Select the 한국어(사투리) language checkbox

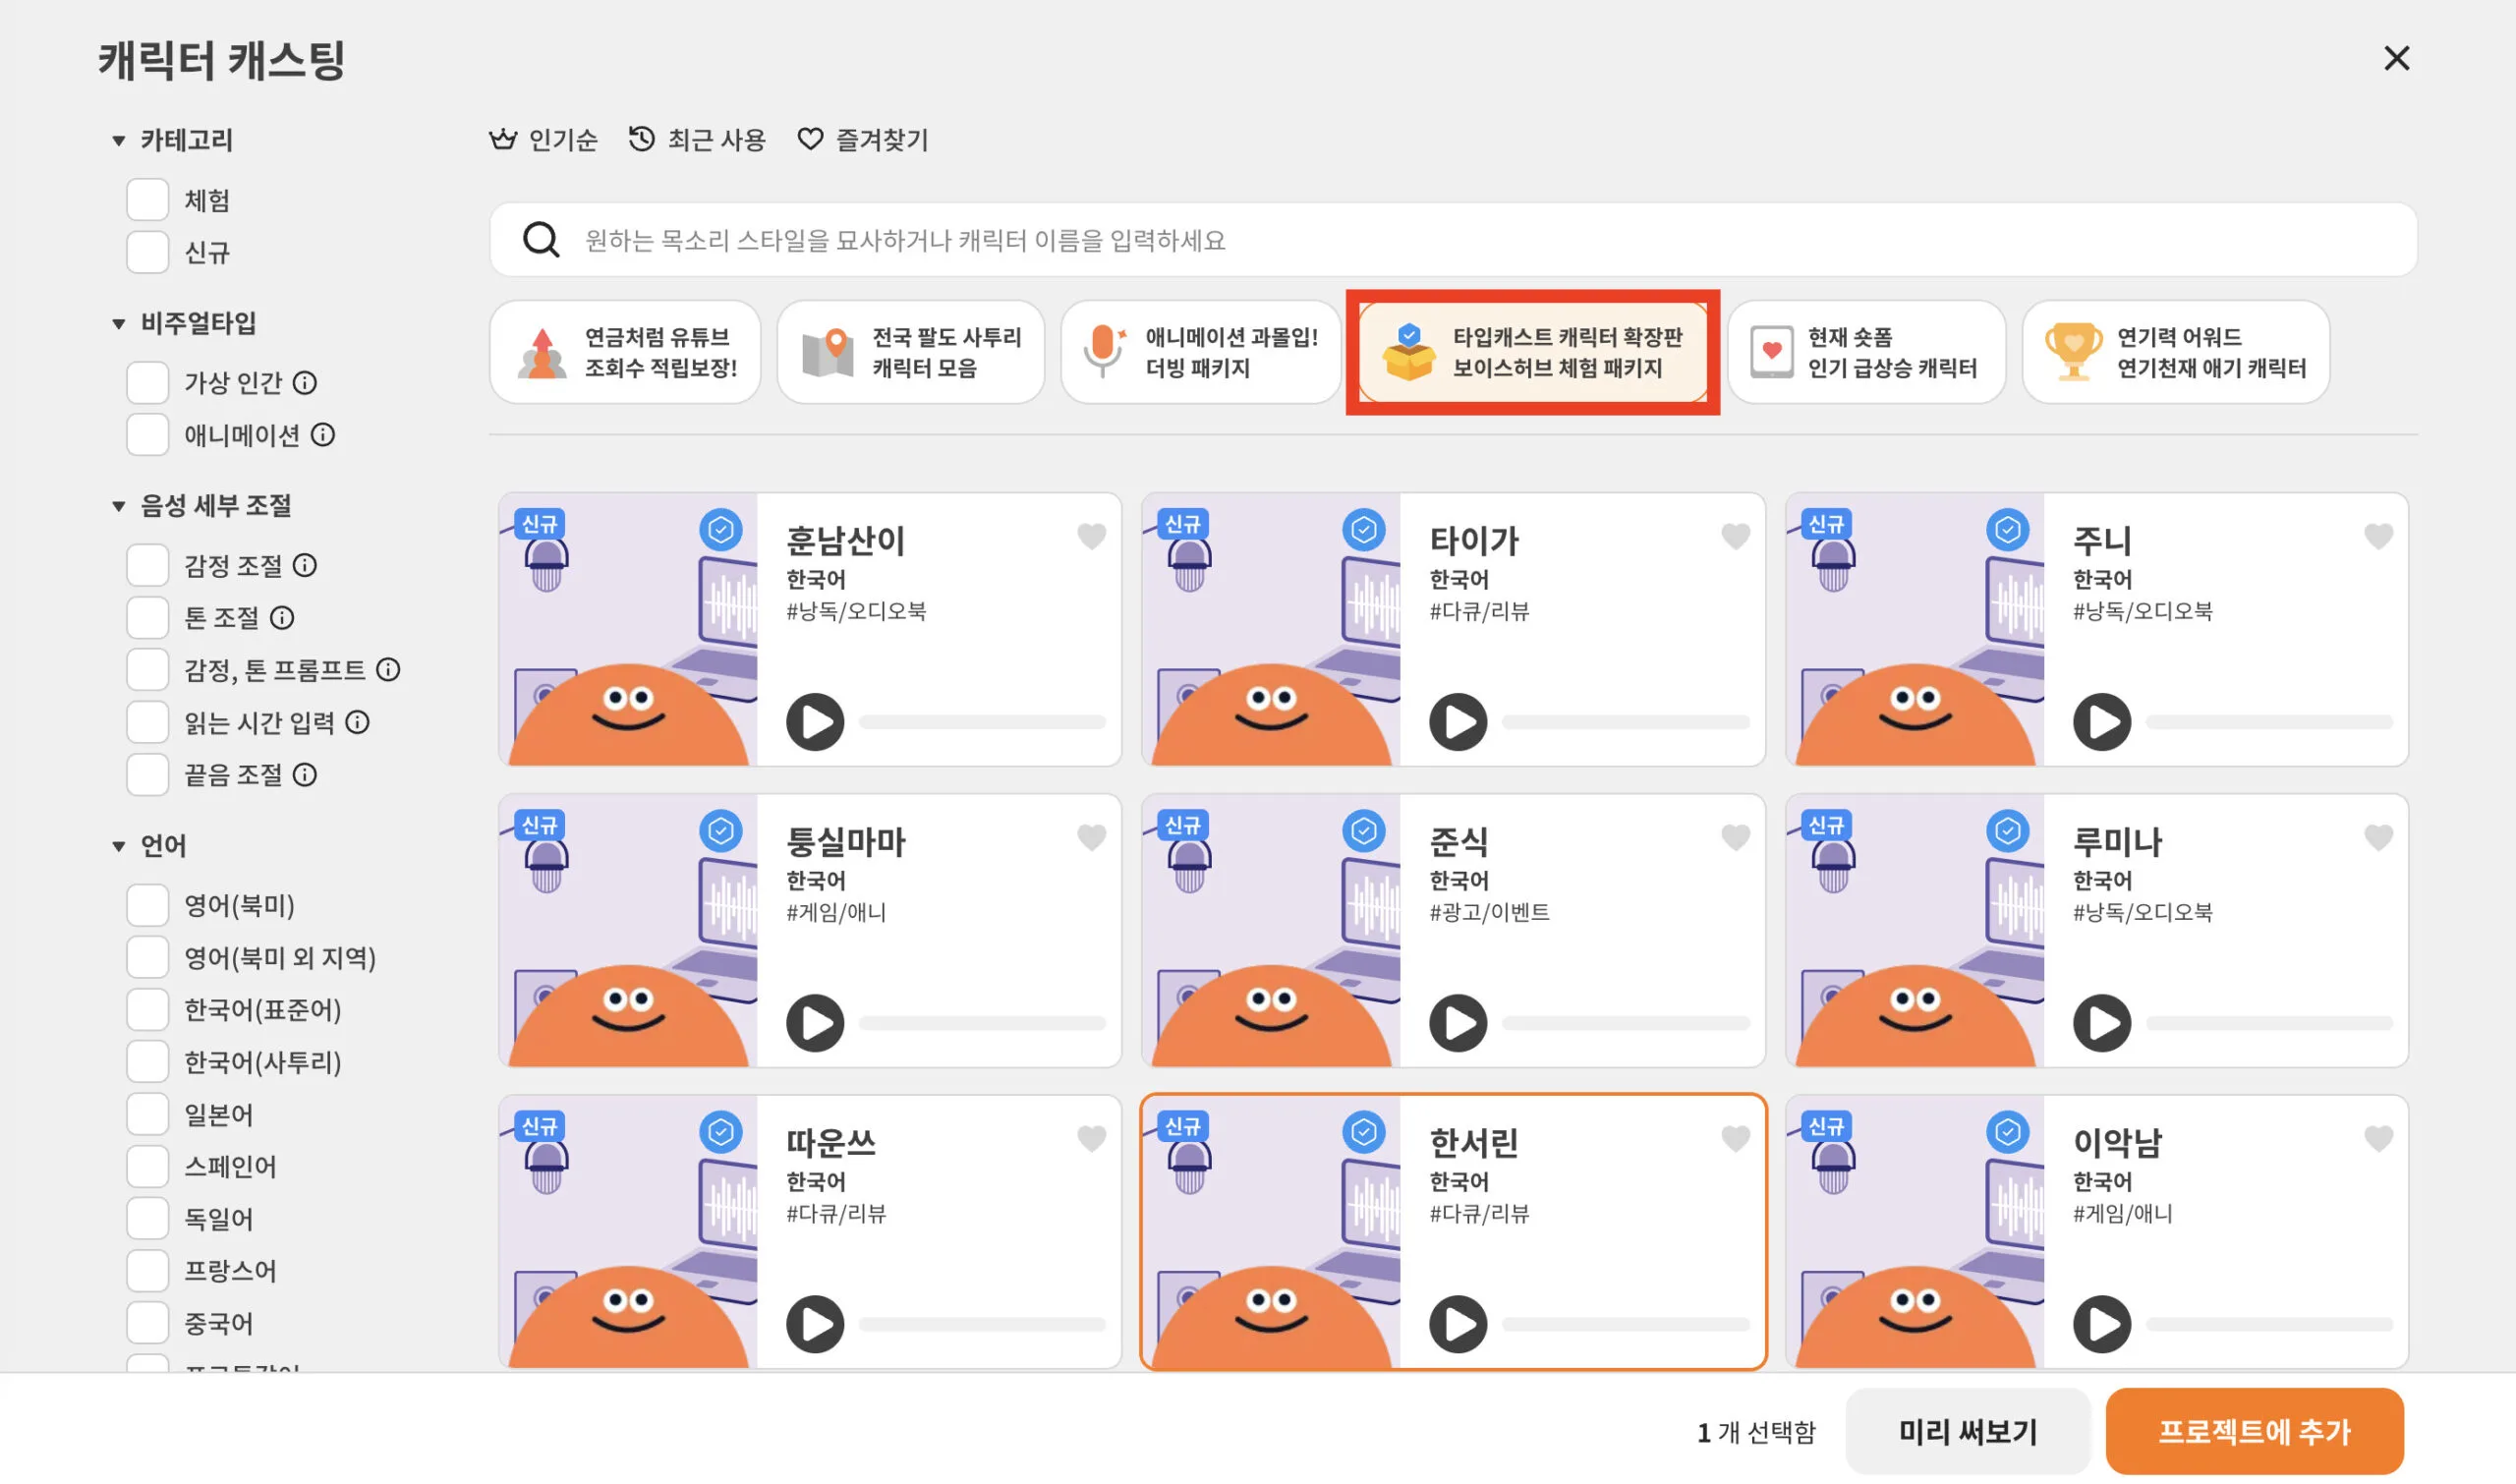click(148, 1062)
